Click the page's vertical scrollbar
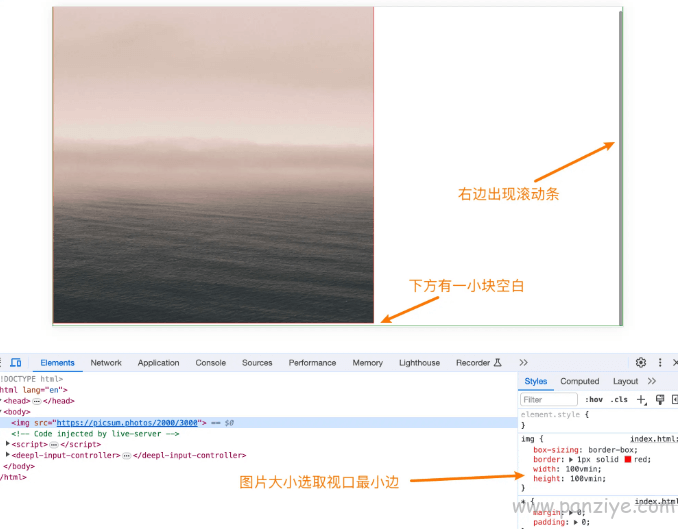Viewport: 685px width, 529px height. tap(621, 166)
